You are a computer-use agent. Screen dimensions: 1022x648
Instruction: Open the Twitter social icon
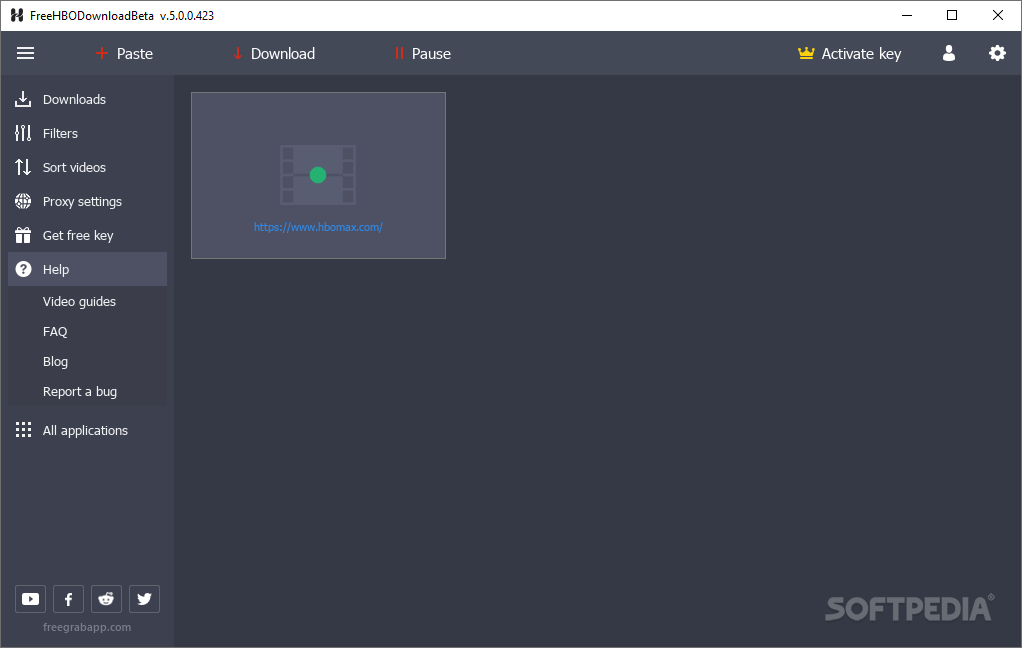pos(144,598)
